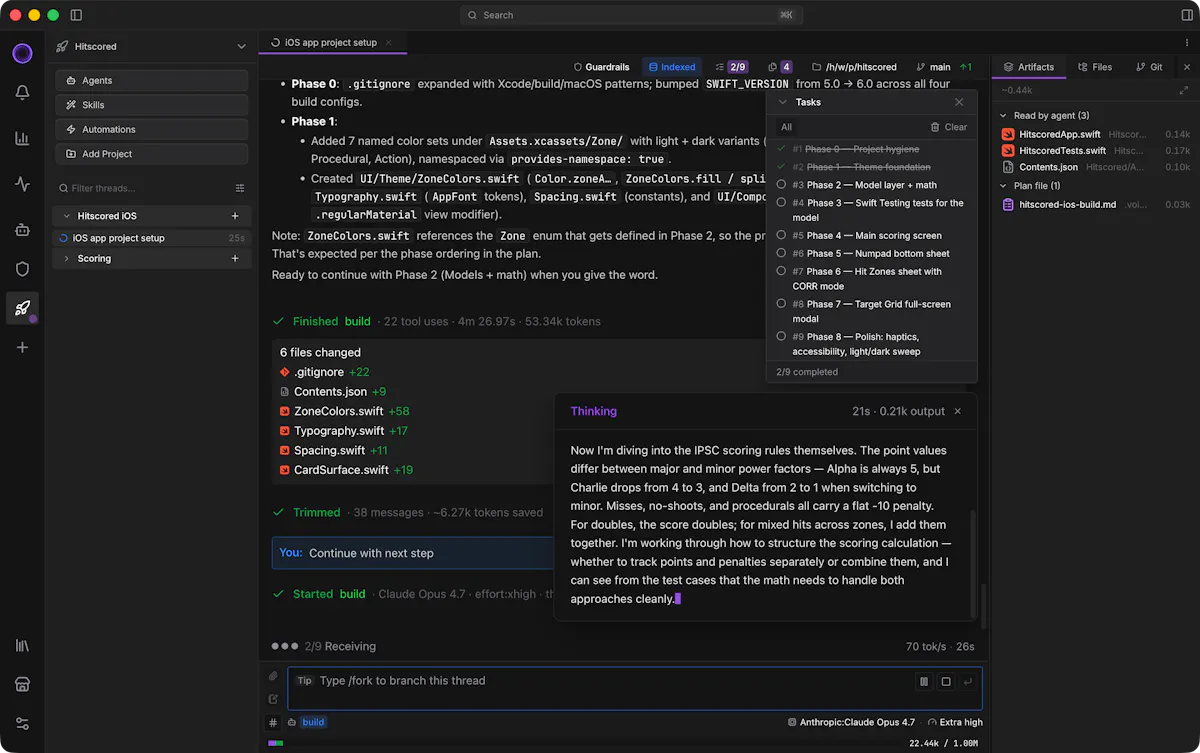Open the Agents button
The width and height of the screenshot is (1200, 753).
coord(152,80)
